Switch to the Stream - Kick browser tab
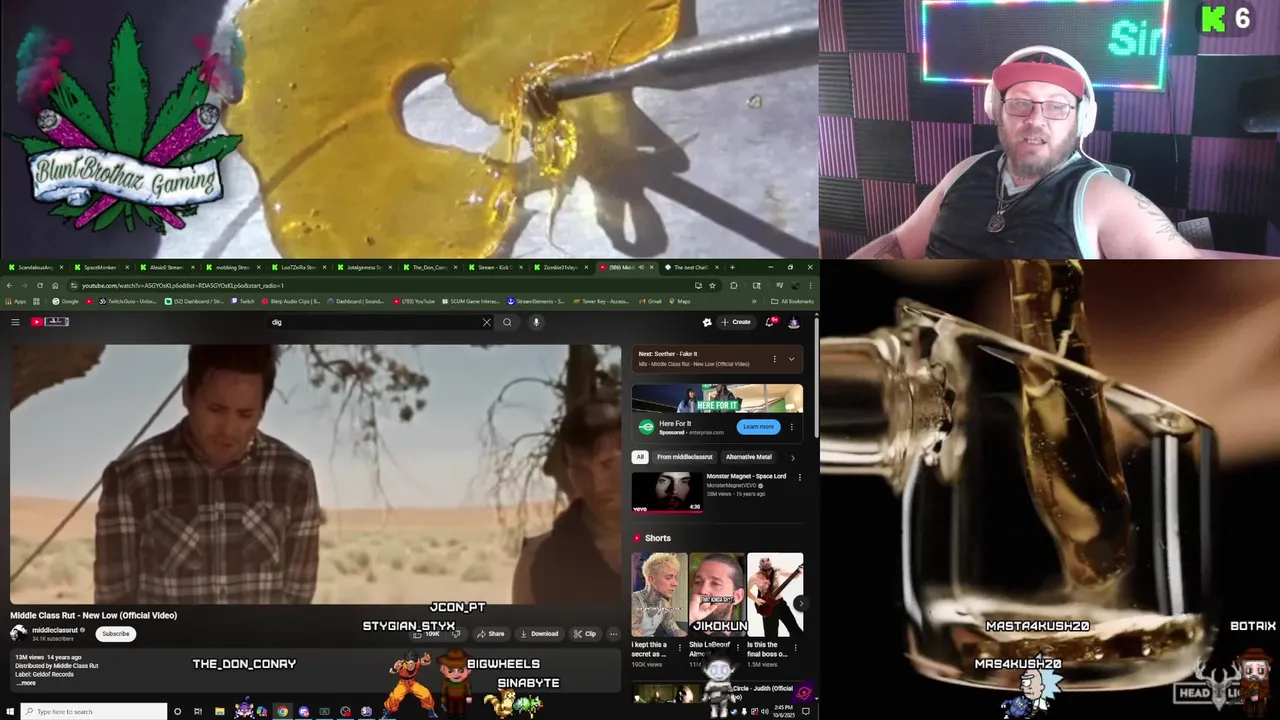Screen dimensions: 1280x720 [495, 267]
